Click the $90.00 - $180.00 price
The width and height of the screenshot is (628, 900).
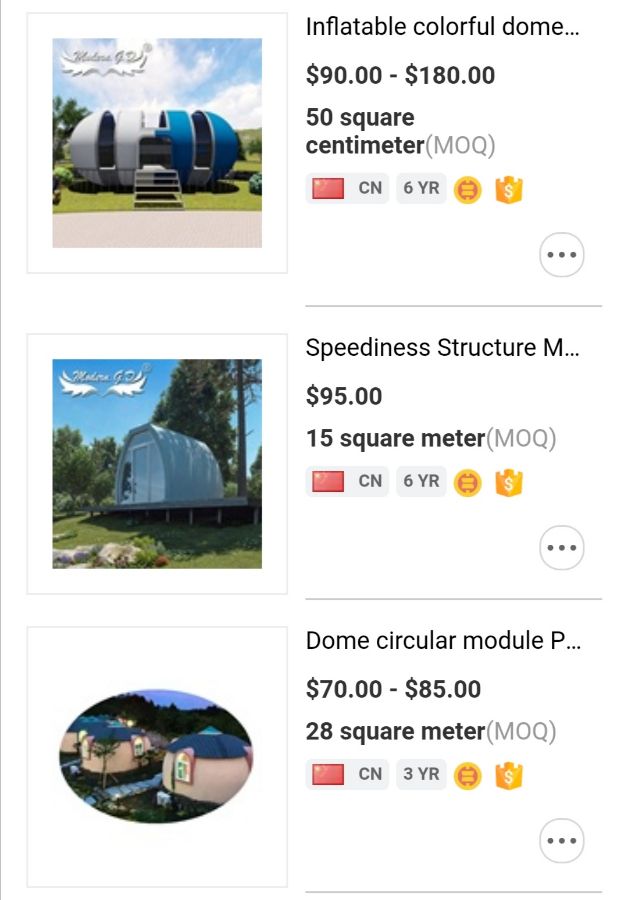[x=400, y=75]
